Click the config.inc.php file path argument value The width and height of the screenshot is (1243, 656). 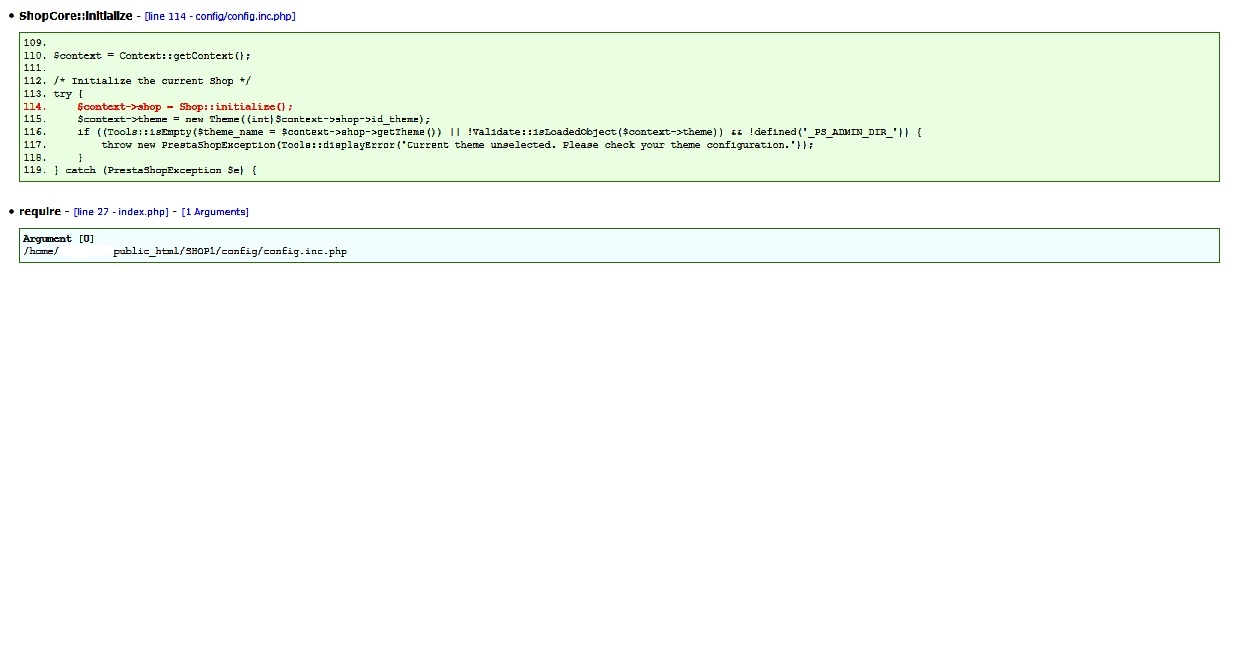[x=185, y=252]
